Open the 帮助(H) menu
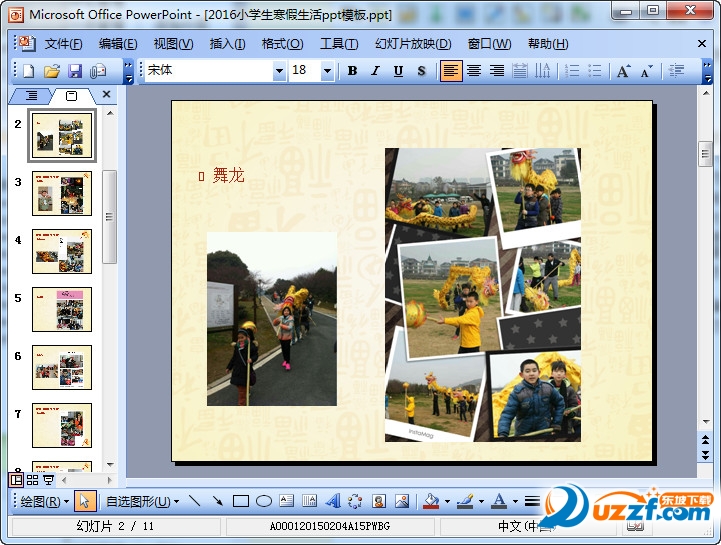This screenshot has height=545, width=721. point(548,44)
